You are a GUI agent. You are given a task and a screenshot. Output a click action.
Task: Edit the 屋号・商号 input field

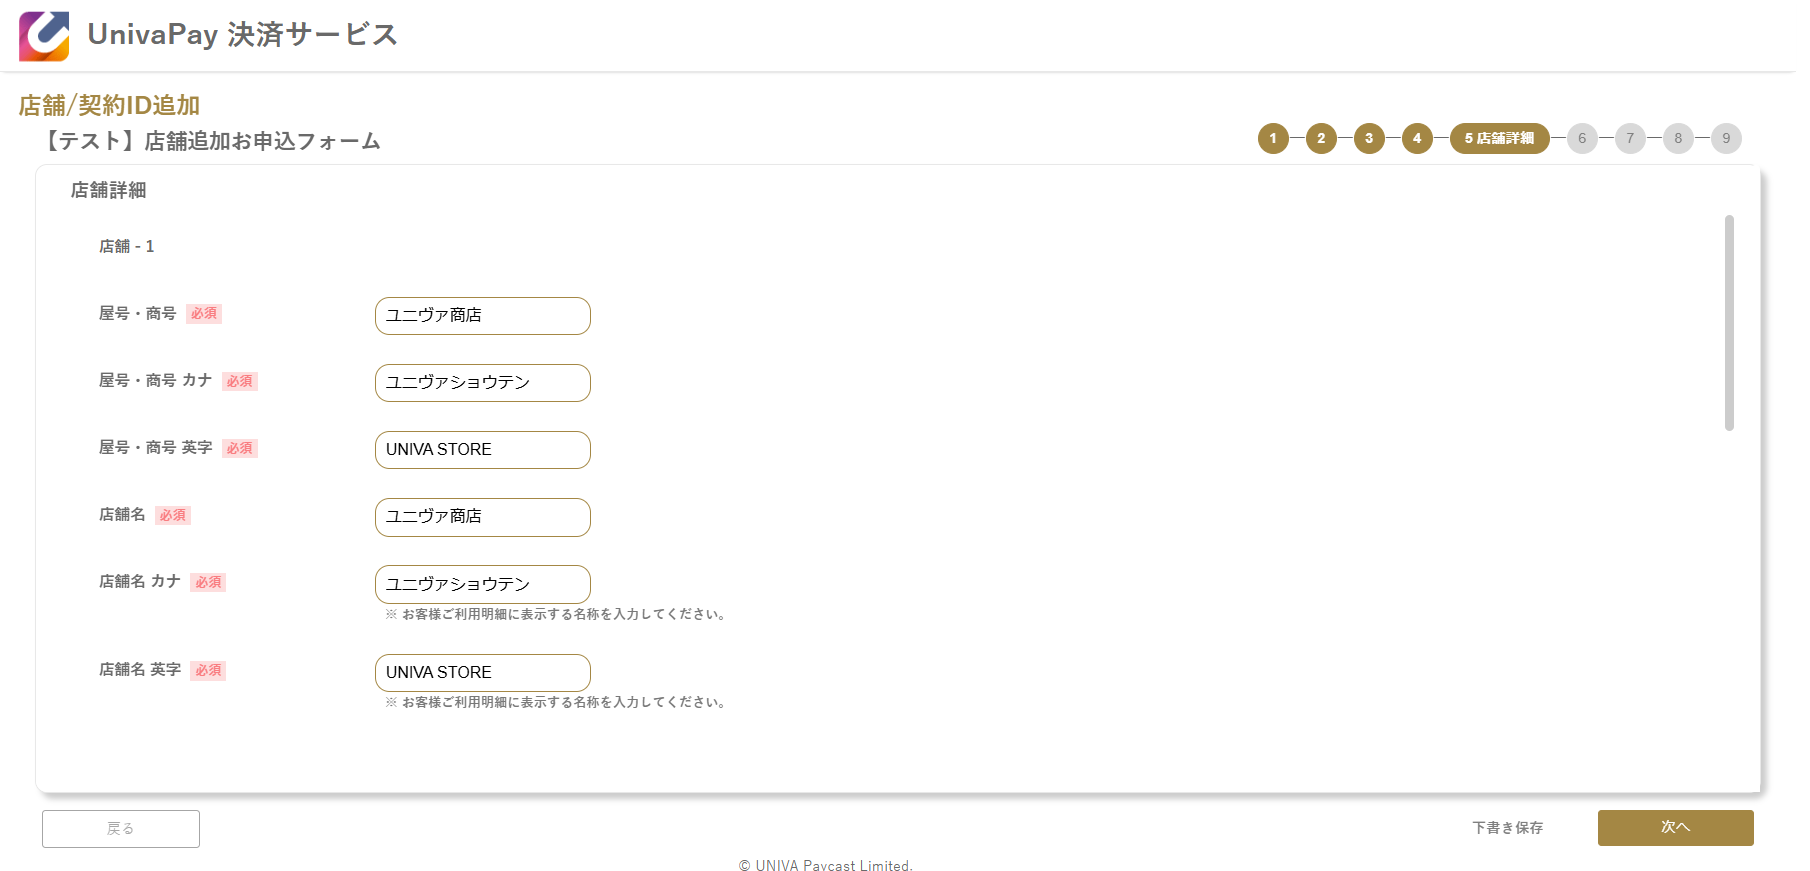click(x=483, y=316)
